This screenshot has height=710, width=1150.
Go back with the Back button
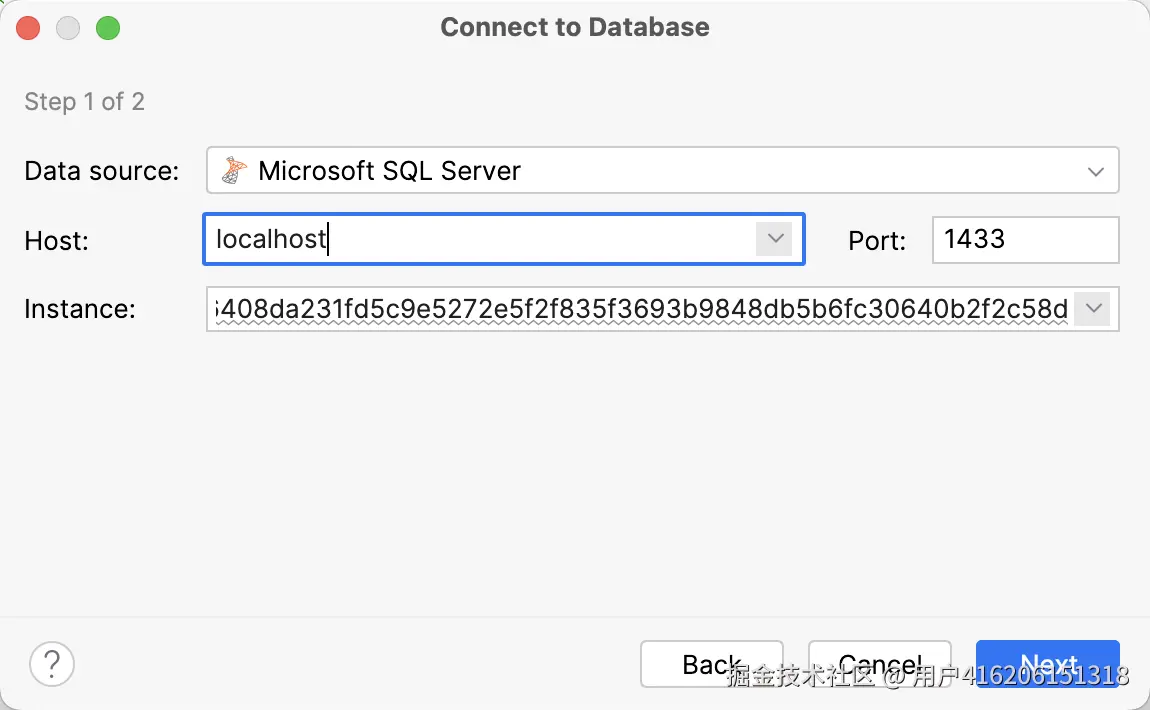pos(711,664)
